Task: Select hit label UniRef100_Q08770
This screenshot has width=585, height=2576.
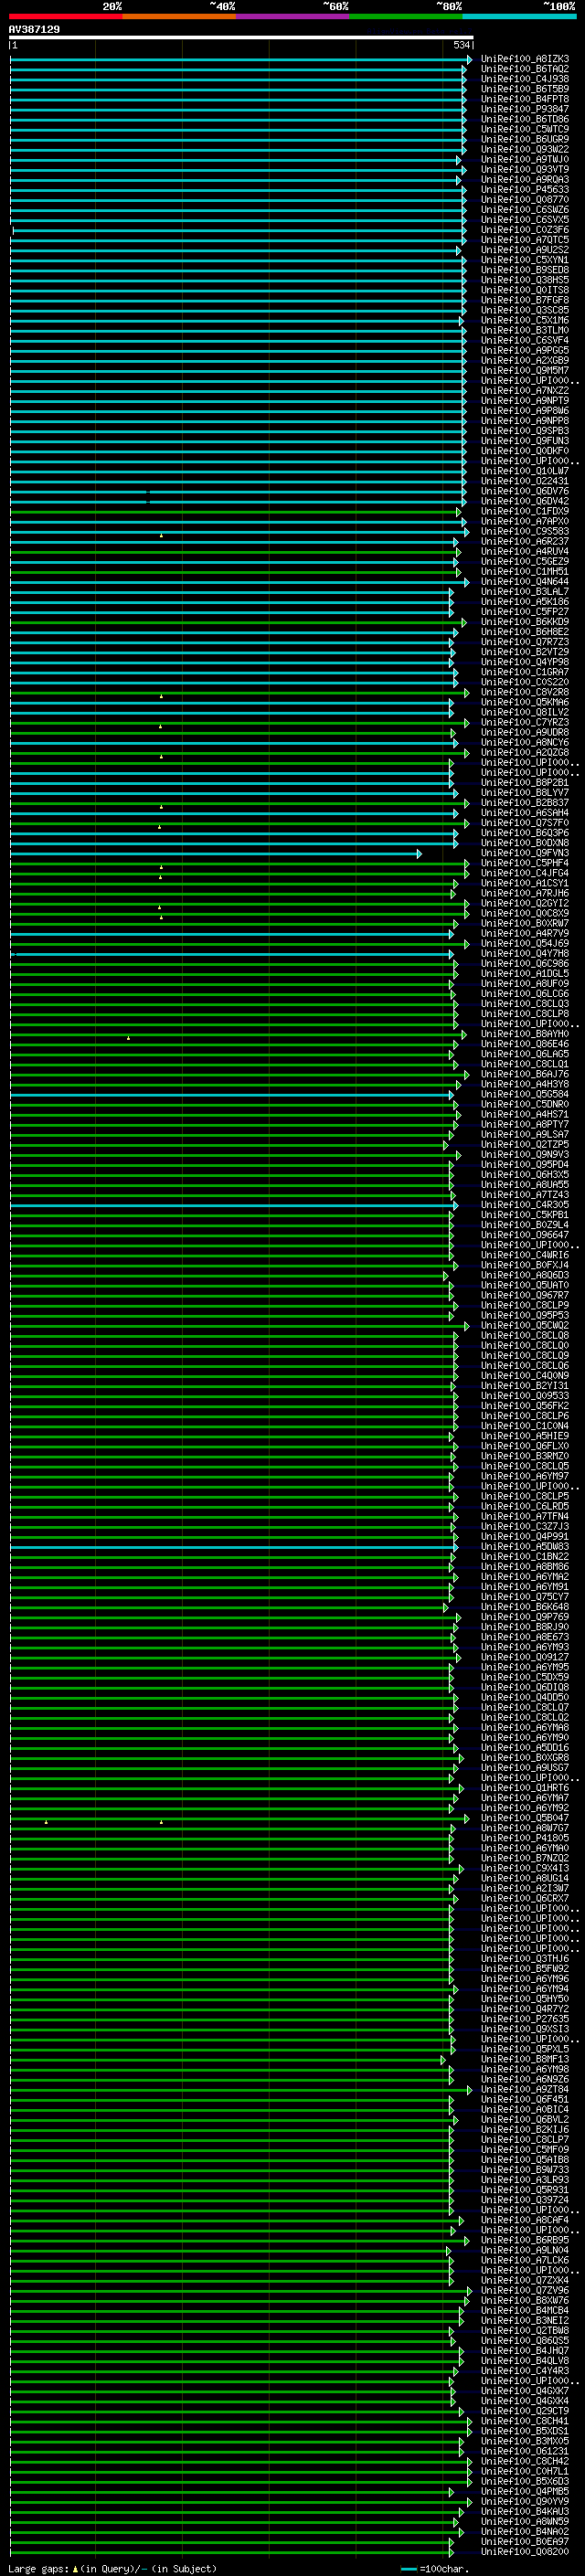Action: tap(525, 200)
